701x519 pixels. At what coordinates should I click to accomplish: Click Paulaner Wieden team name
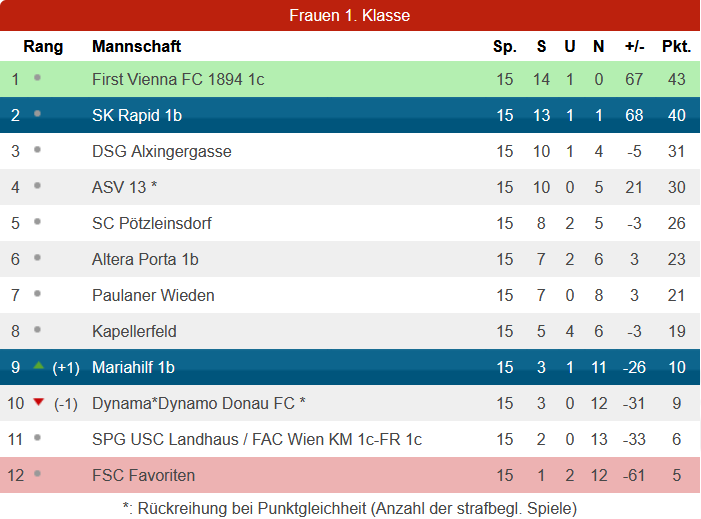[x=153, y=295]
